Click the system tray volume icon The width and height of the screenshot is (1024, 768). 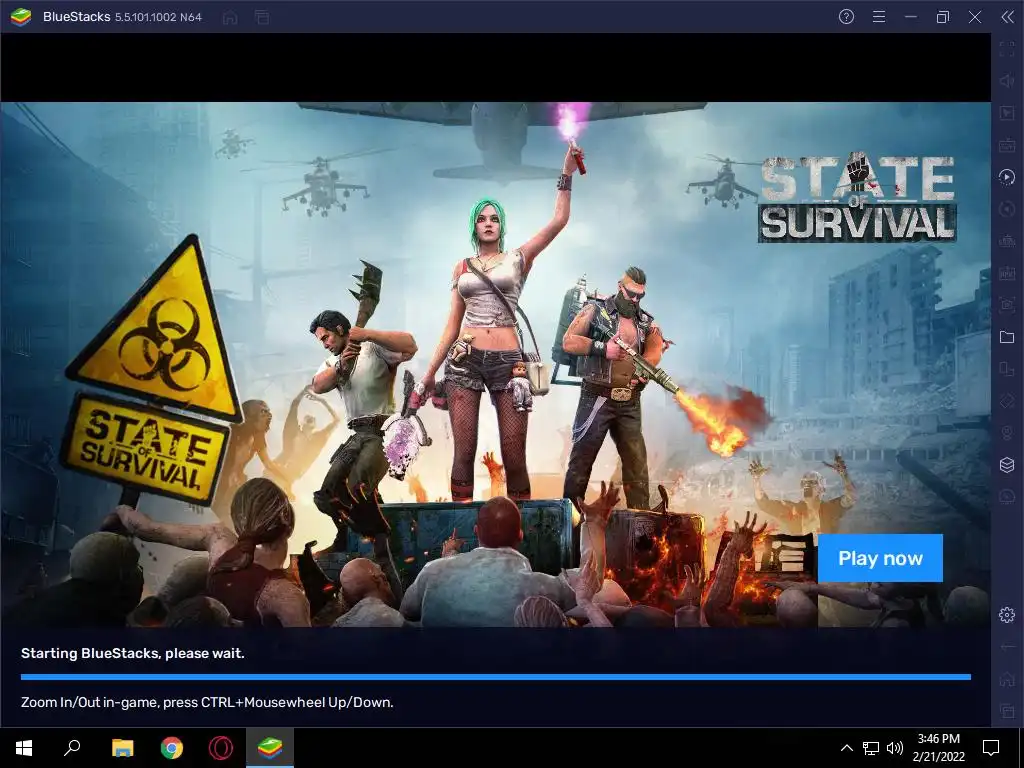coord(895,748)
